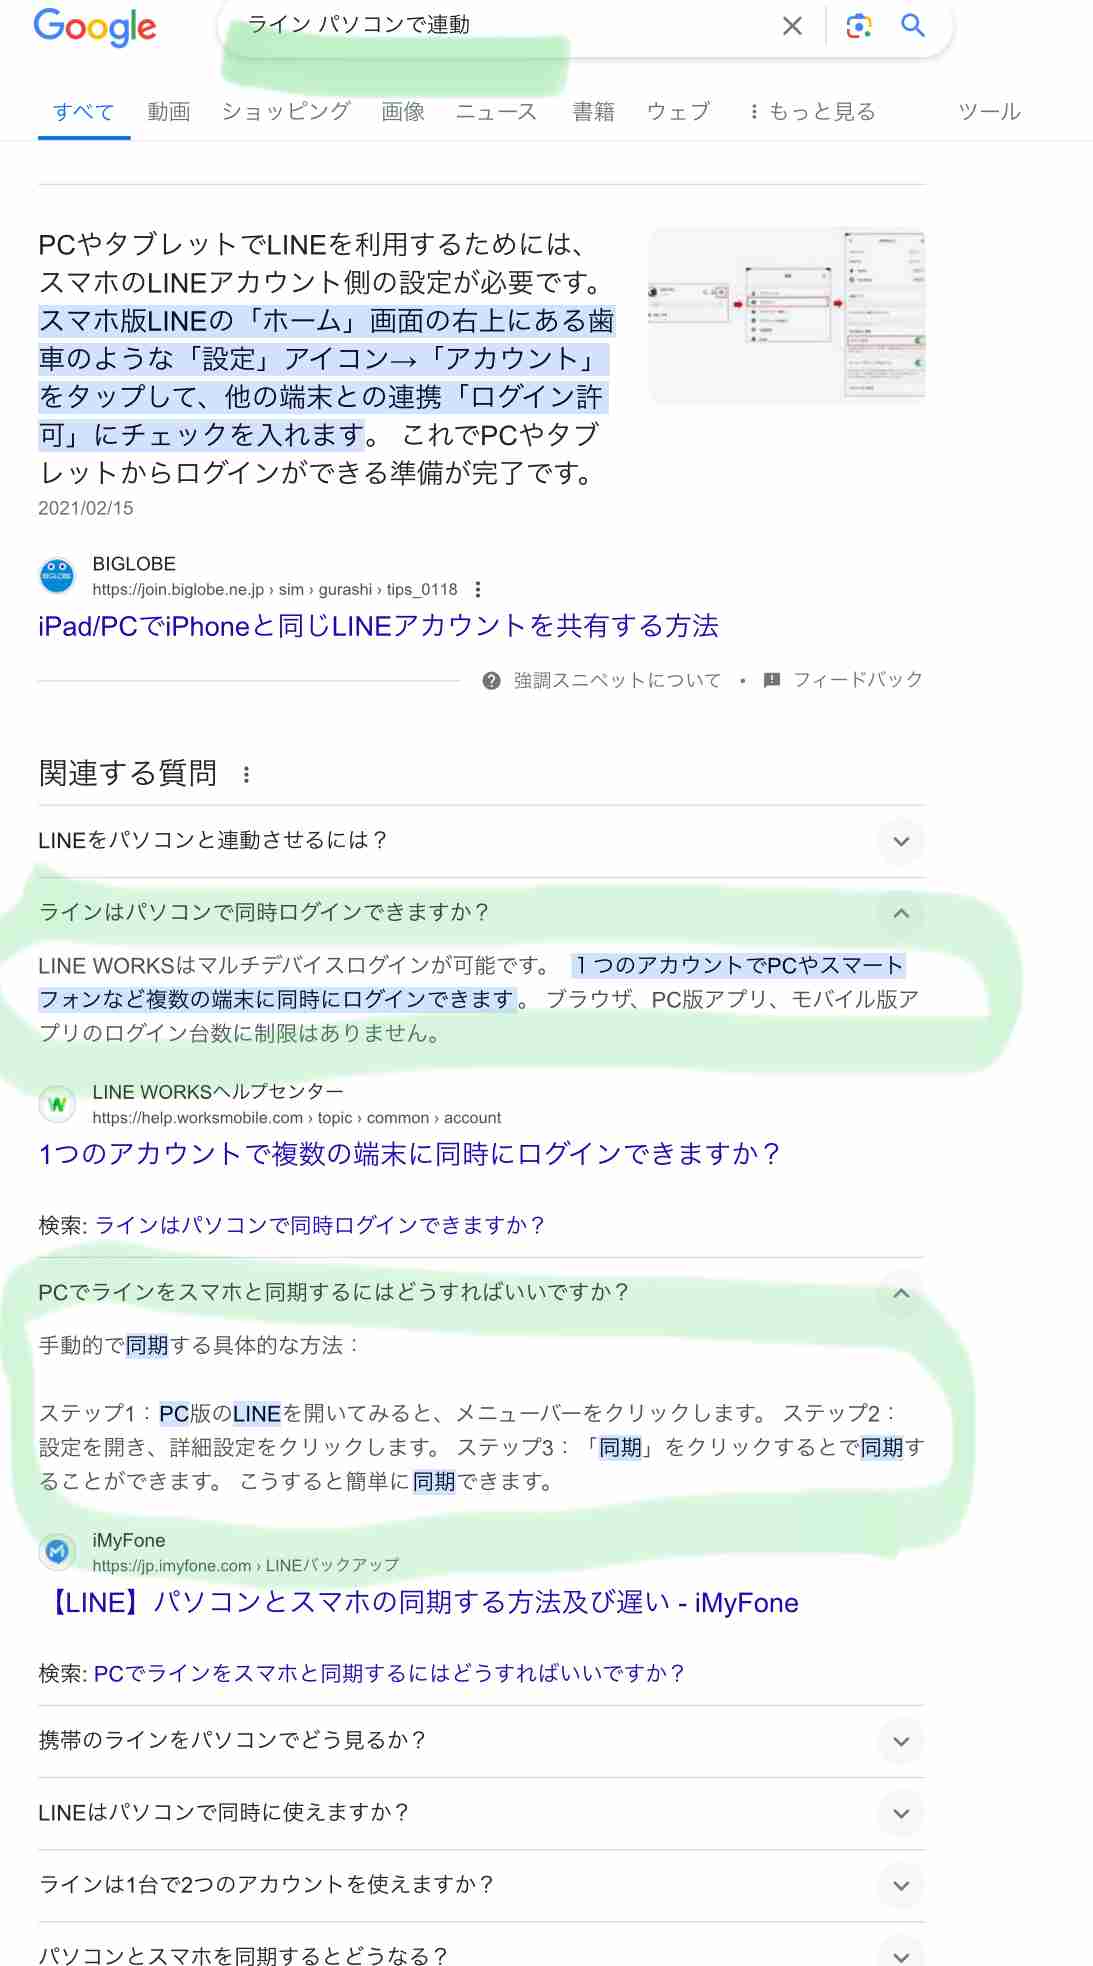
Task: Click the featured snippet thumbnail image
Action: (x=787, y=316)
